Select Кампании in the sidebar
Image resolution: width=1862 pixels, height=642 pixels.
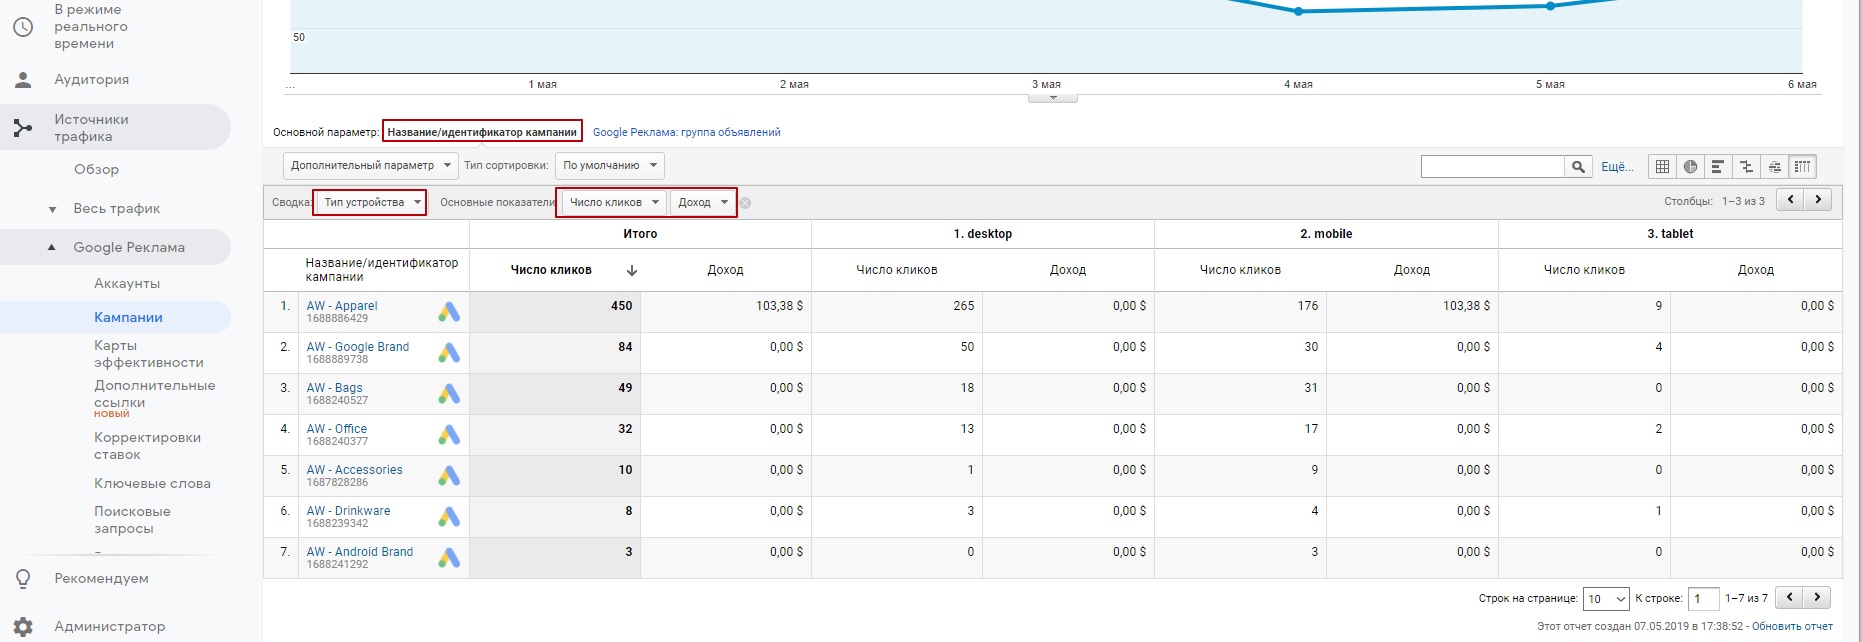(128, 317)
